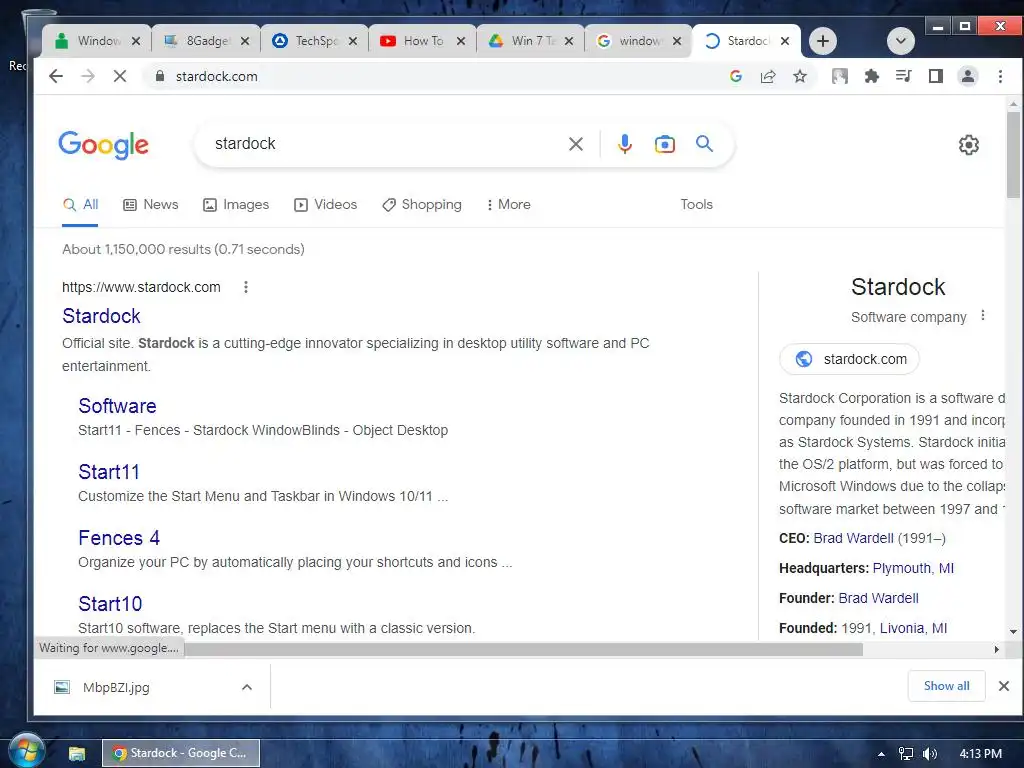Open a new tab with plus button
This screenshot has width=1024, height=768.
823,41
